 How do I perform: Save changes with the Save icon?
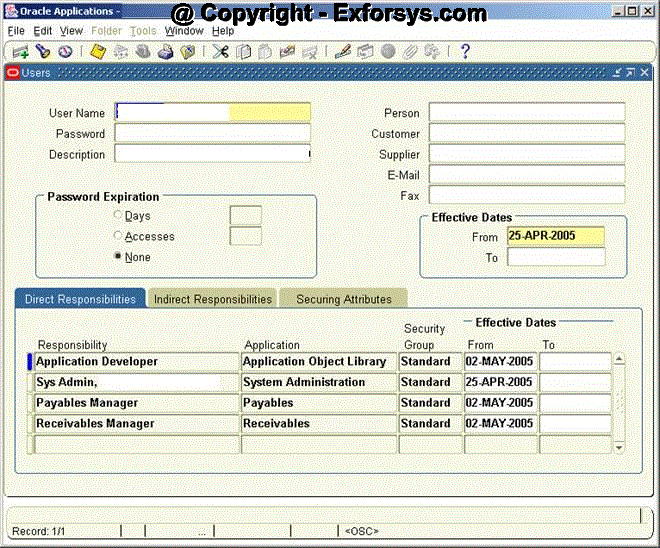click(99, 51)
